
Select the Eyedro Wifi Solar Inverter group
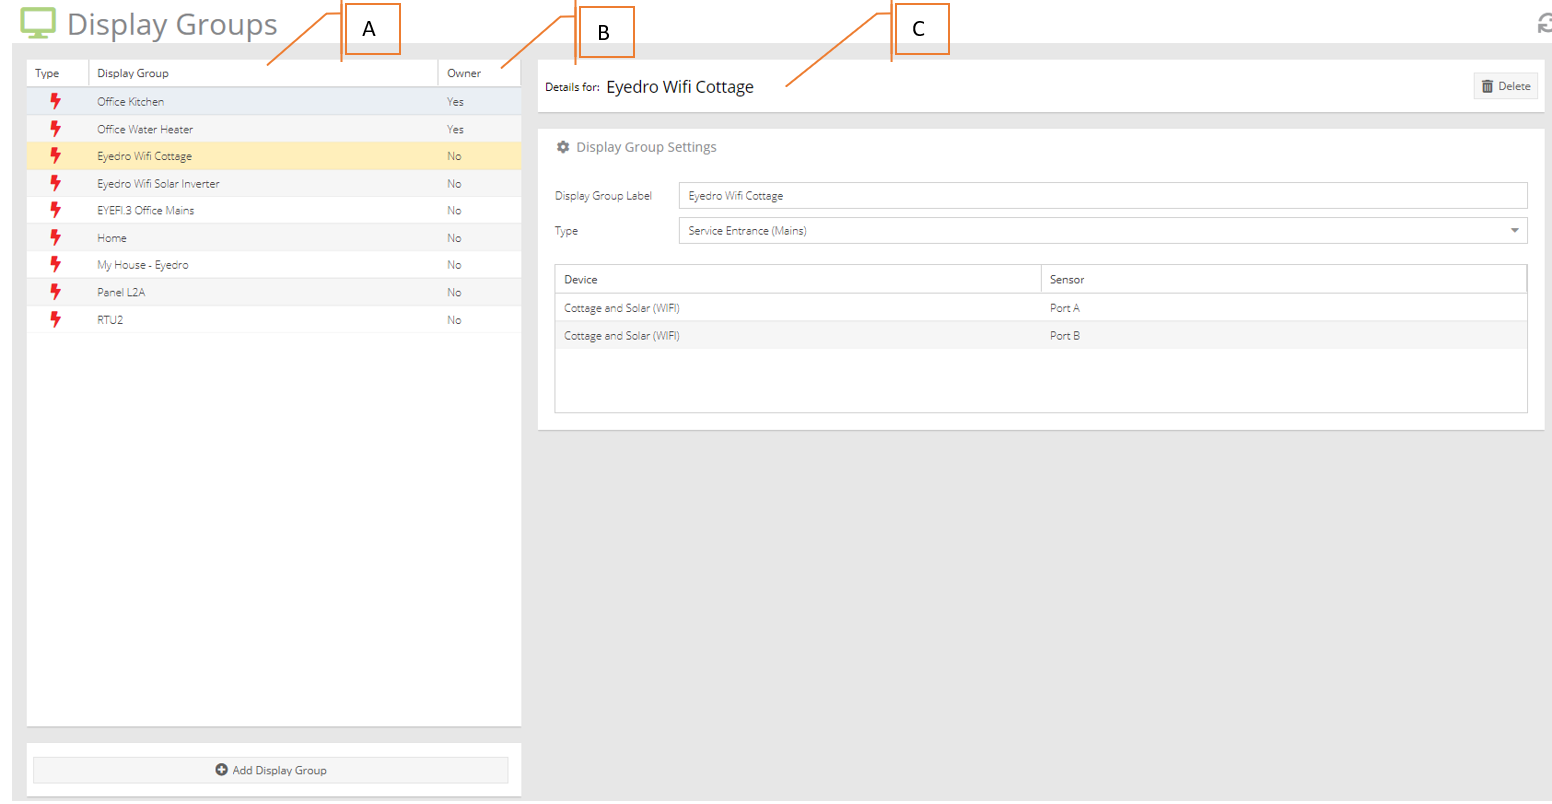tap(274, 183)
